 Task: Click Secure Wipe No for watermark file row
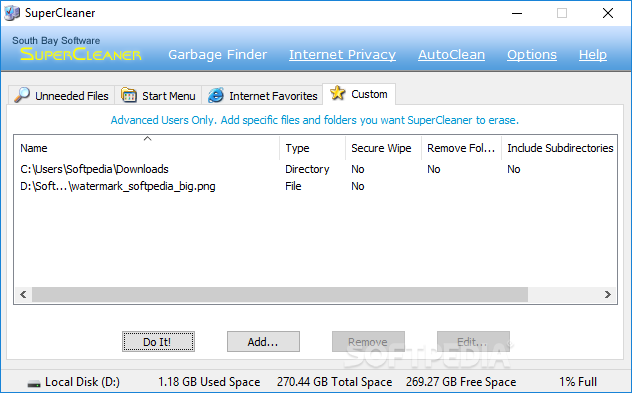click(x=358, y=186)
